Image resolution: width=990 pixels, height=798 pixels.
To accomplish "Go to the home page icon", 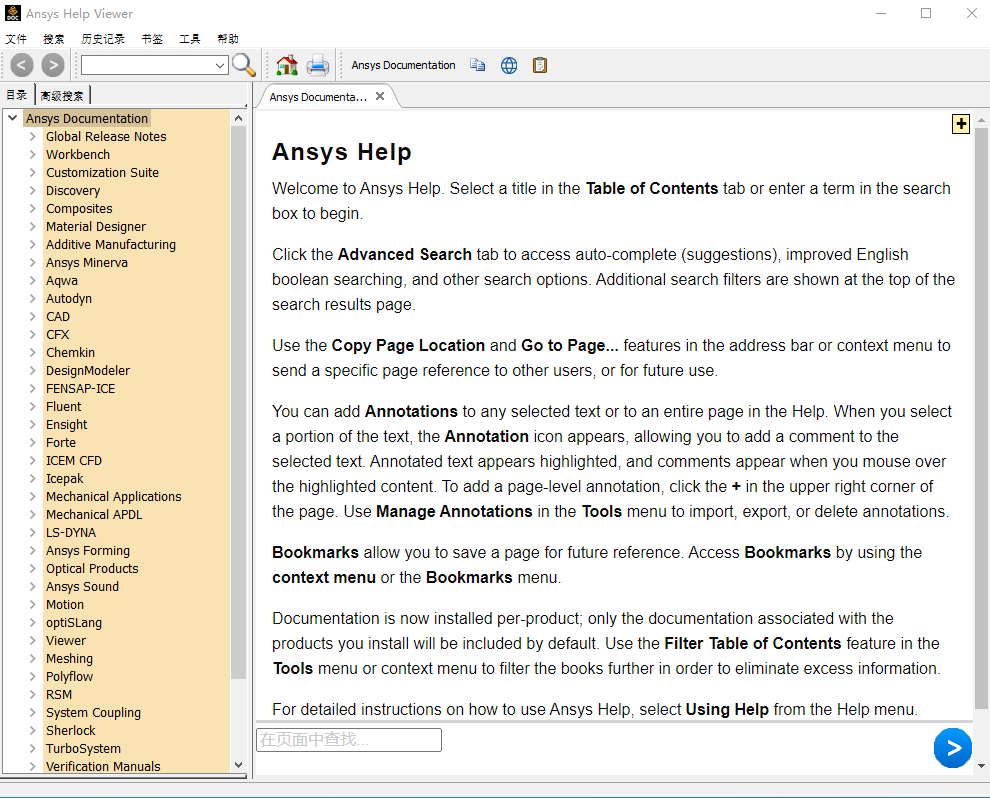I will coord(287,66).
